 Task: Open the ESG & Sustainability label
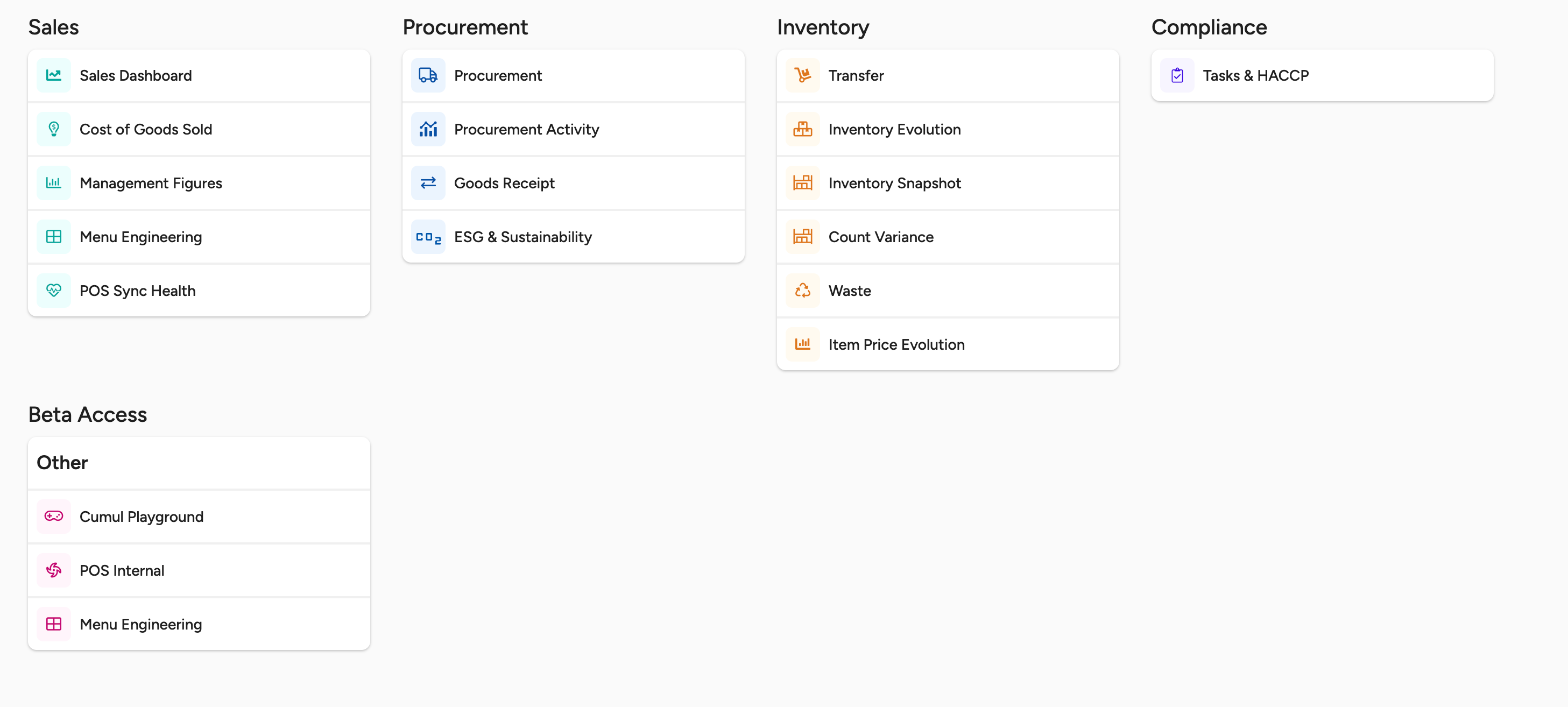pyautogui.click(x=523, y=238)
